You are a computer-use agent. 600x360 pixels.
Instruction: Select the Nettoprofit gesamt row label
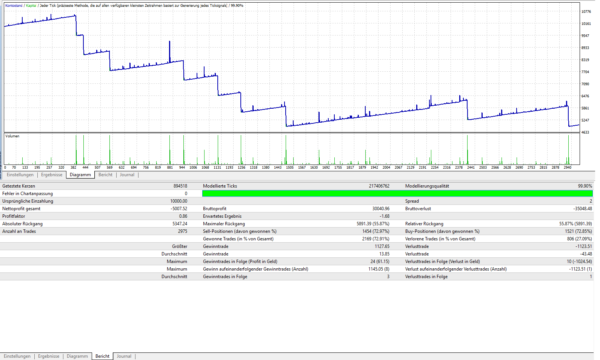[x=21, y=209]
